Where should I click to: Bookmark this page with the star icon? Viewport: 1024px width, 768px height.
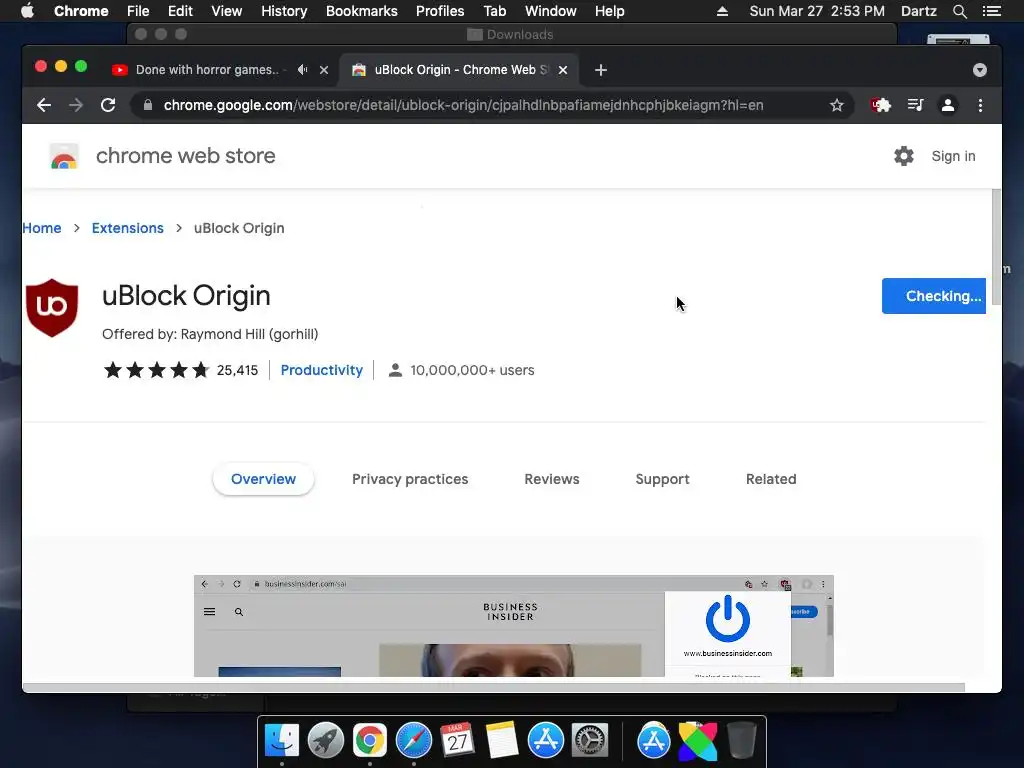click(837, 105)
